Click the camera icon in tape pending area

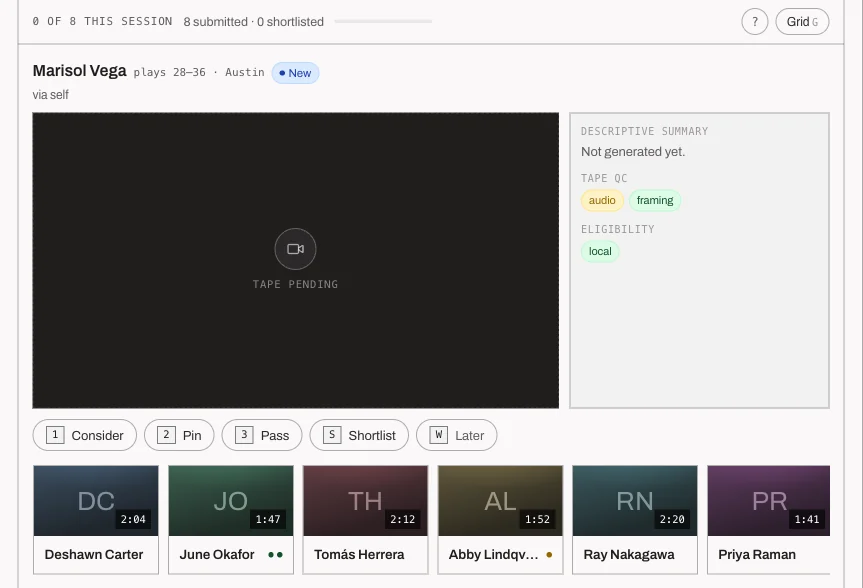coord(296,249)
